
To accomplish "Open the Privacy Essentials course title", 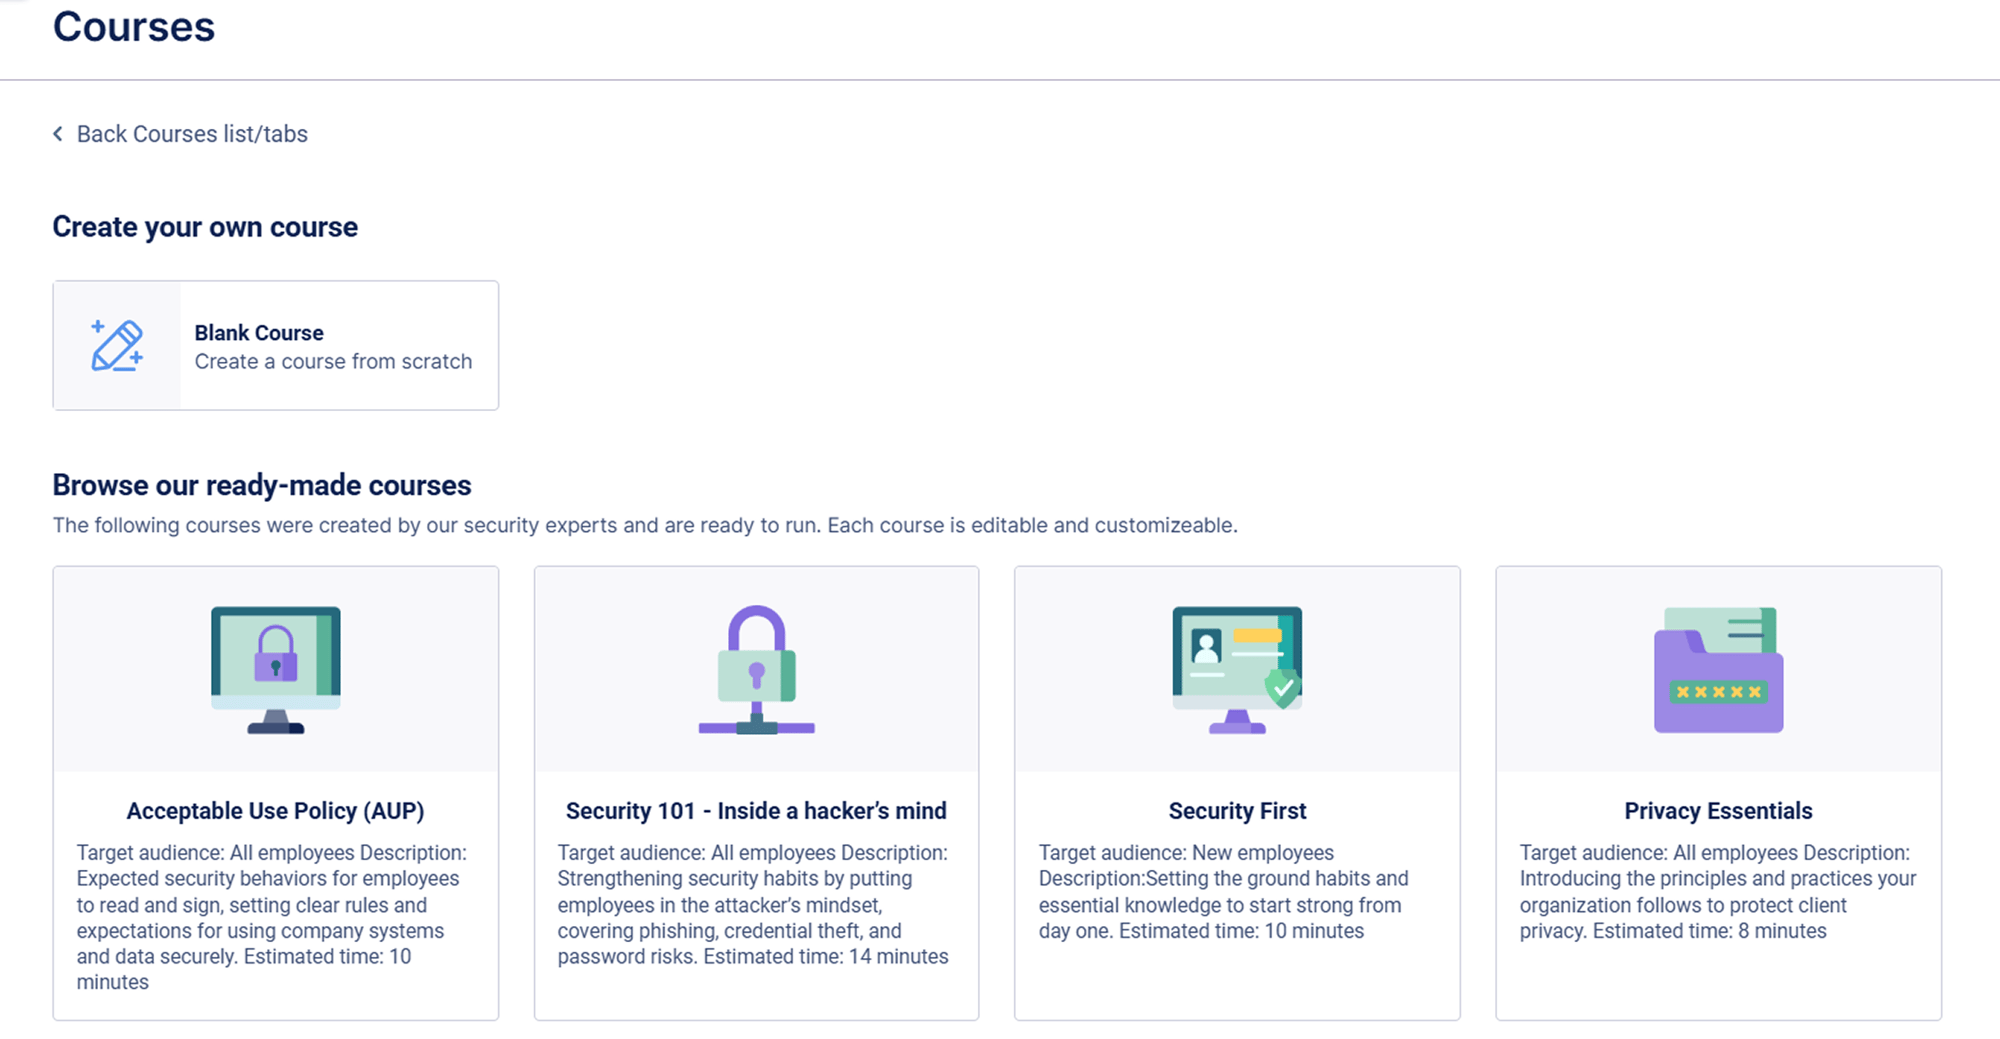I will pyautogui.click(x=1718, y=811).
